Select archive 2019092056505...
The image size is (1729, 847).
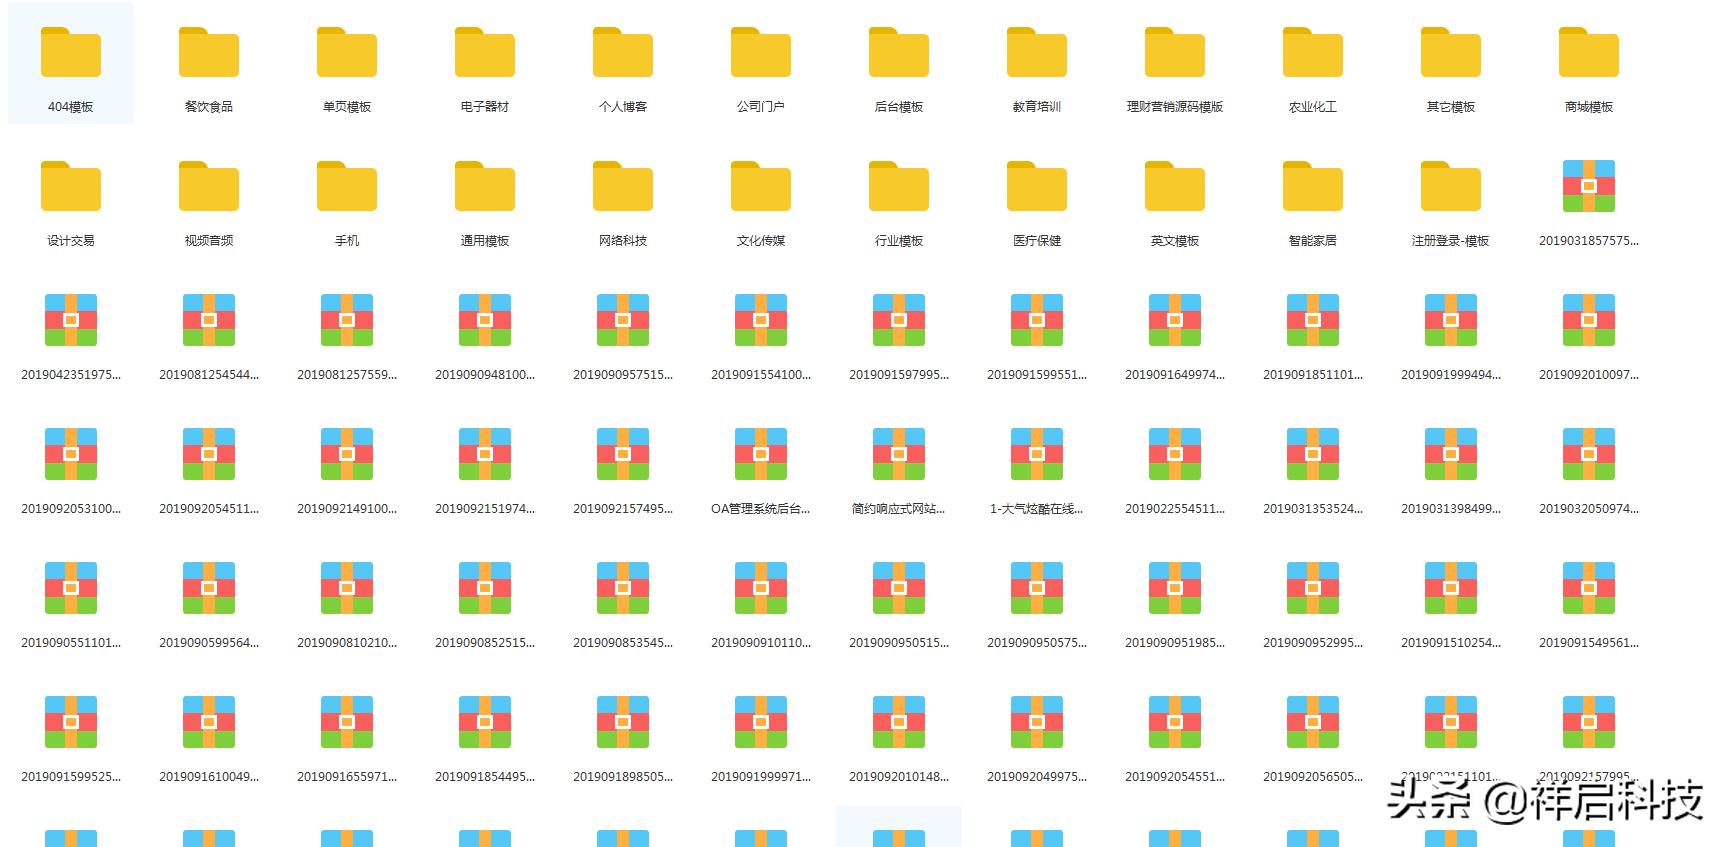coord(1313,722)
